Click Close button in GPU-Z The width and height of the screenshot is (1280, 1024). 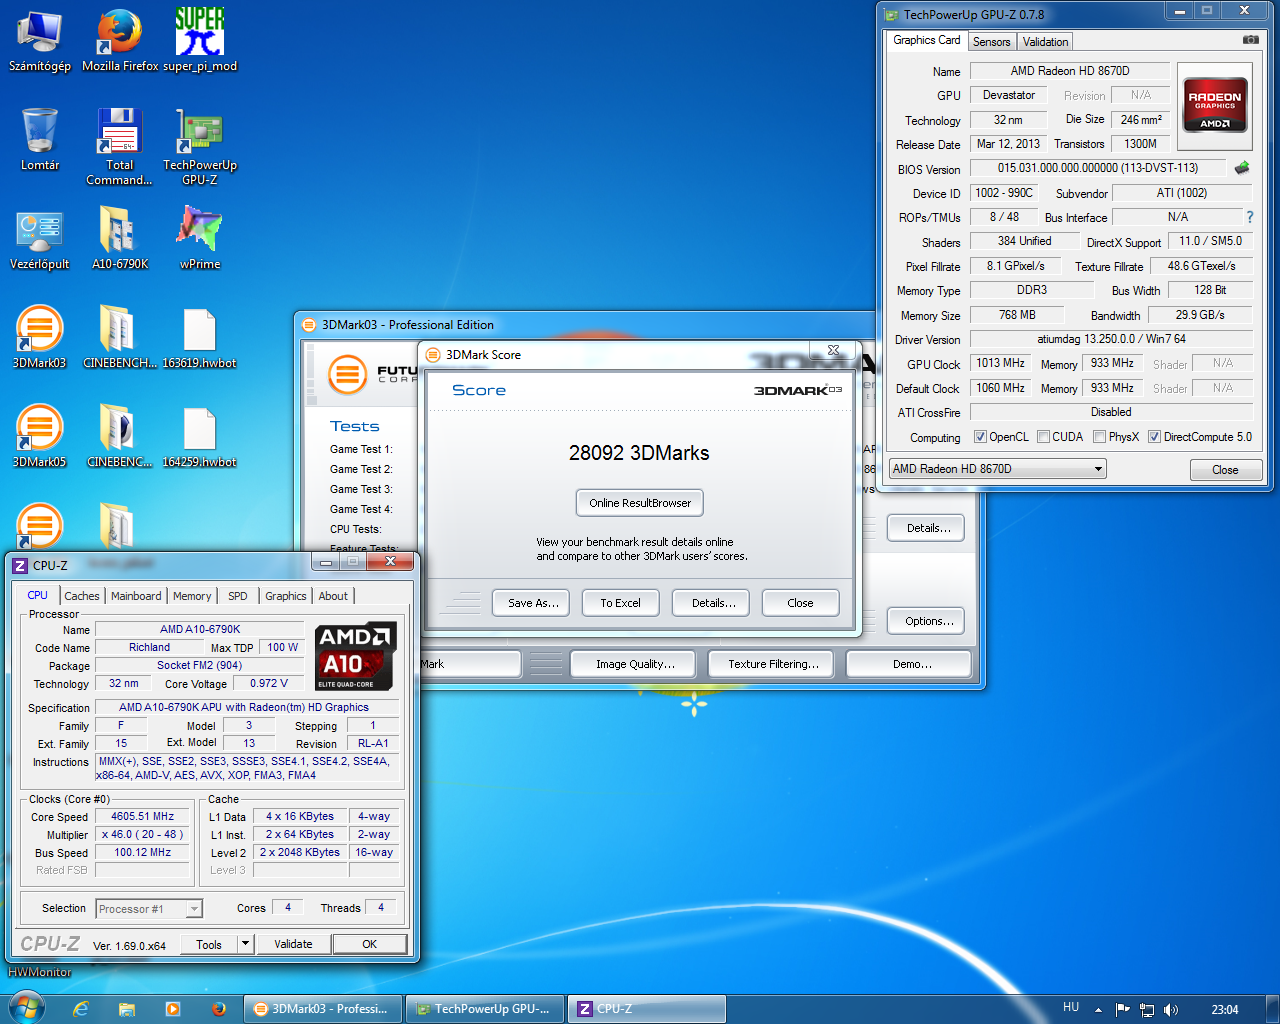[1225, 470]
